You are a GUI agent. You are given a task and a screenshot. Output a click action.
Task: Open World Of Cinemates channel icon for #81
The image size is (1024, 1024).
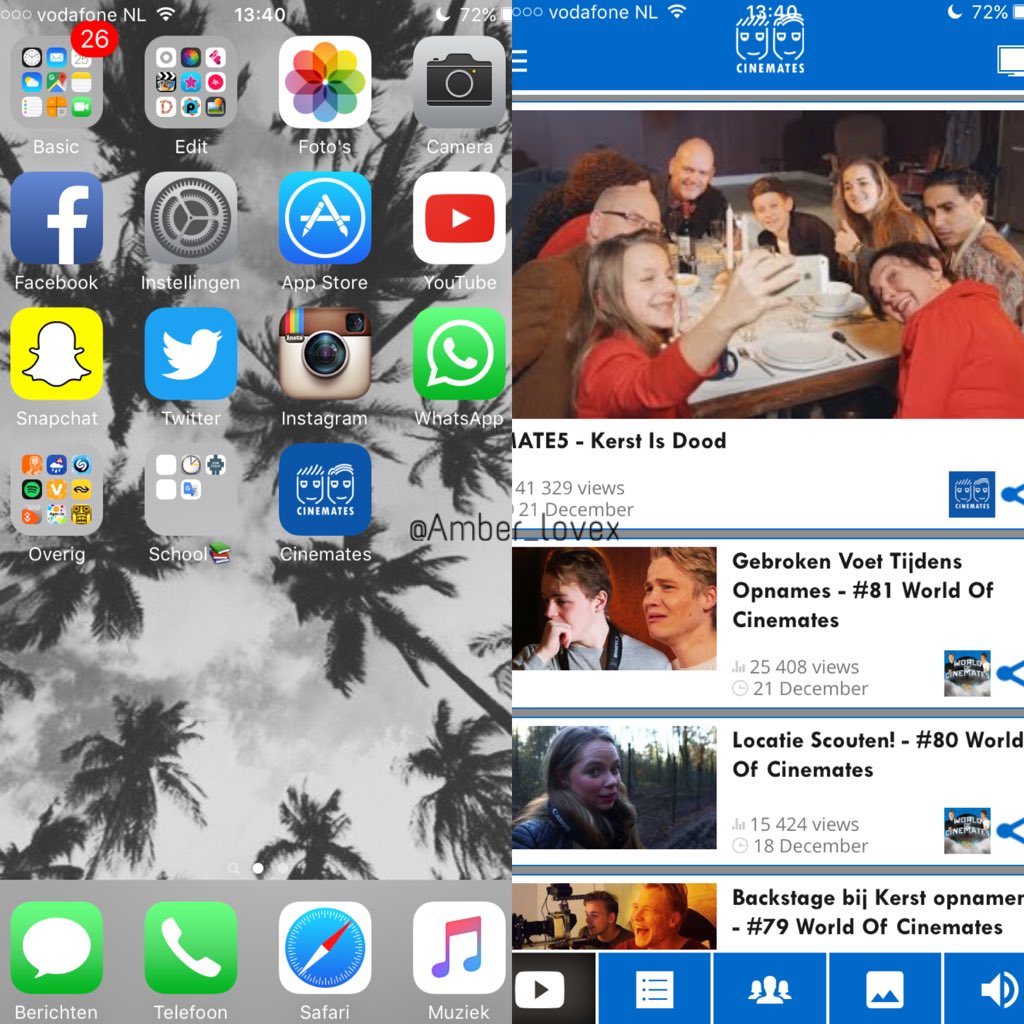point(967,673)
